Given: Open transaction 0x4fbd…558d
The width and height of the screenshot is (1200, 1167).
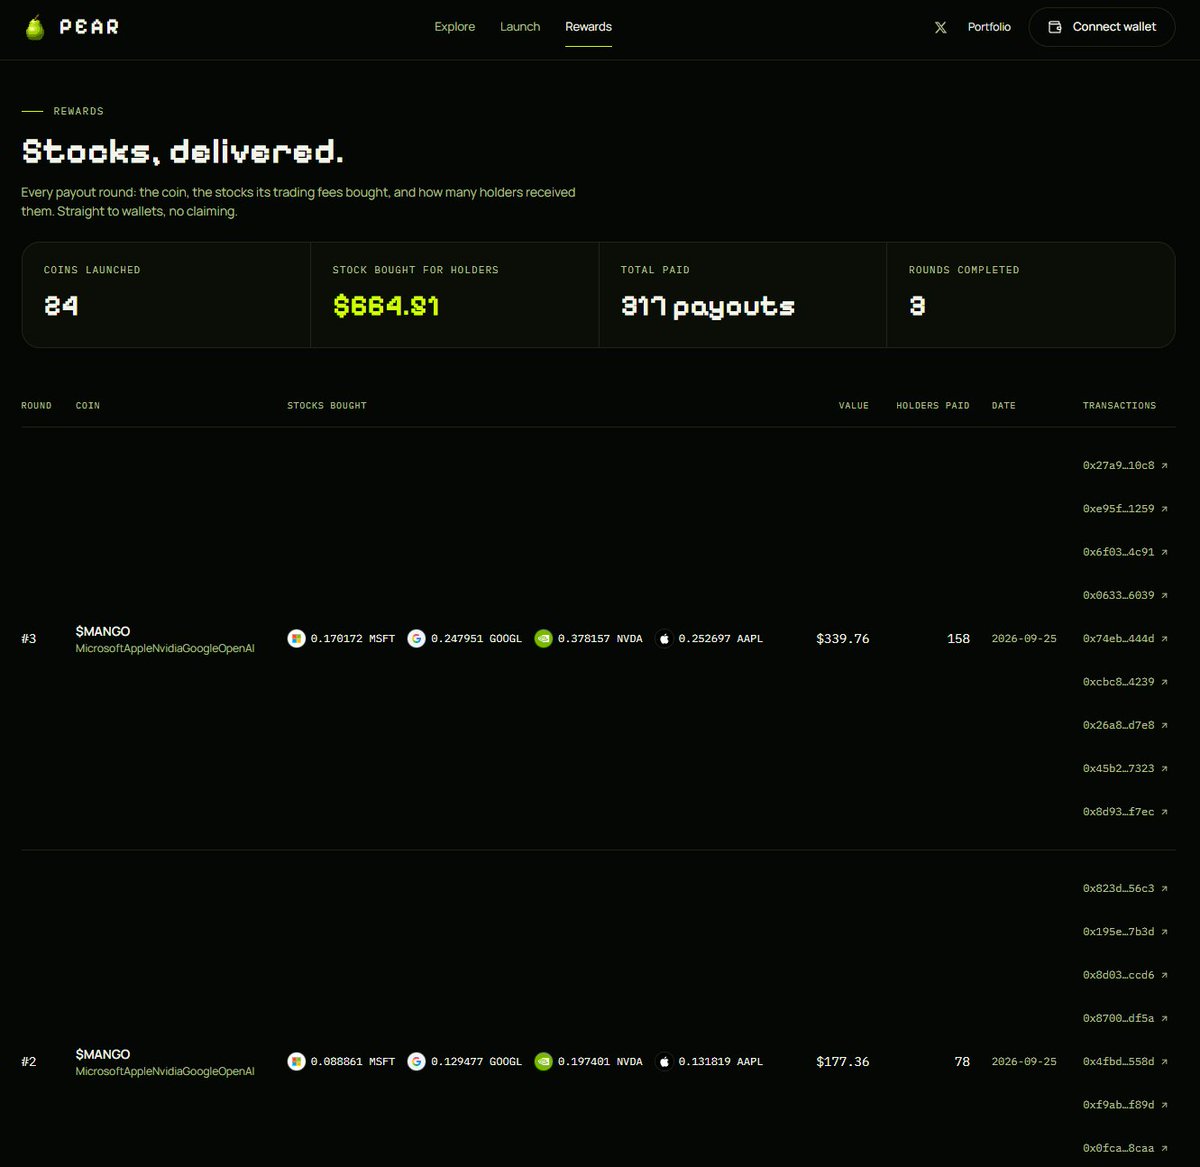Looking at the screenshot, I should 1125,1061.
